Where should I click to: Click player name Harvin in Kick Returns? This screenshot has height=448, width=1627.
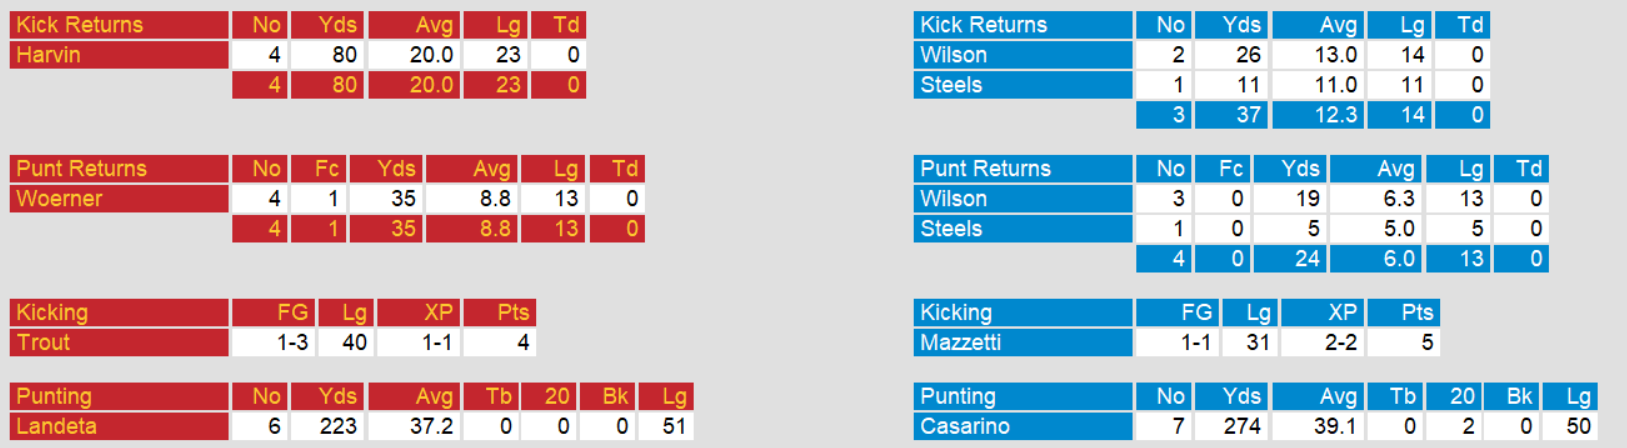(48, 55)
